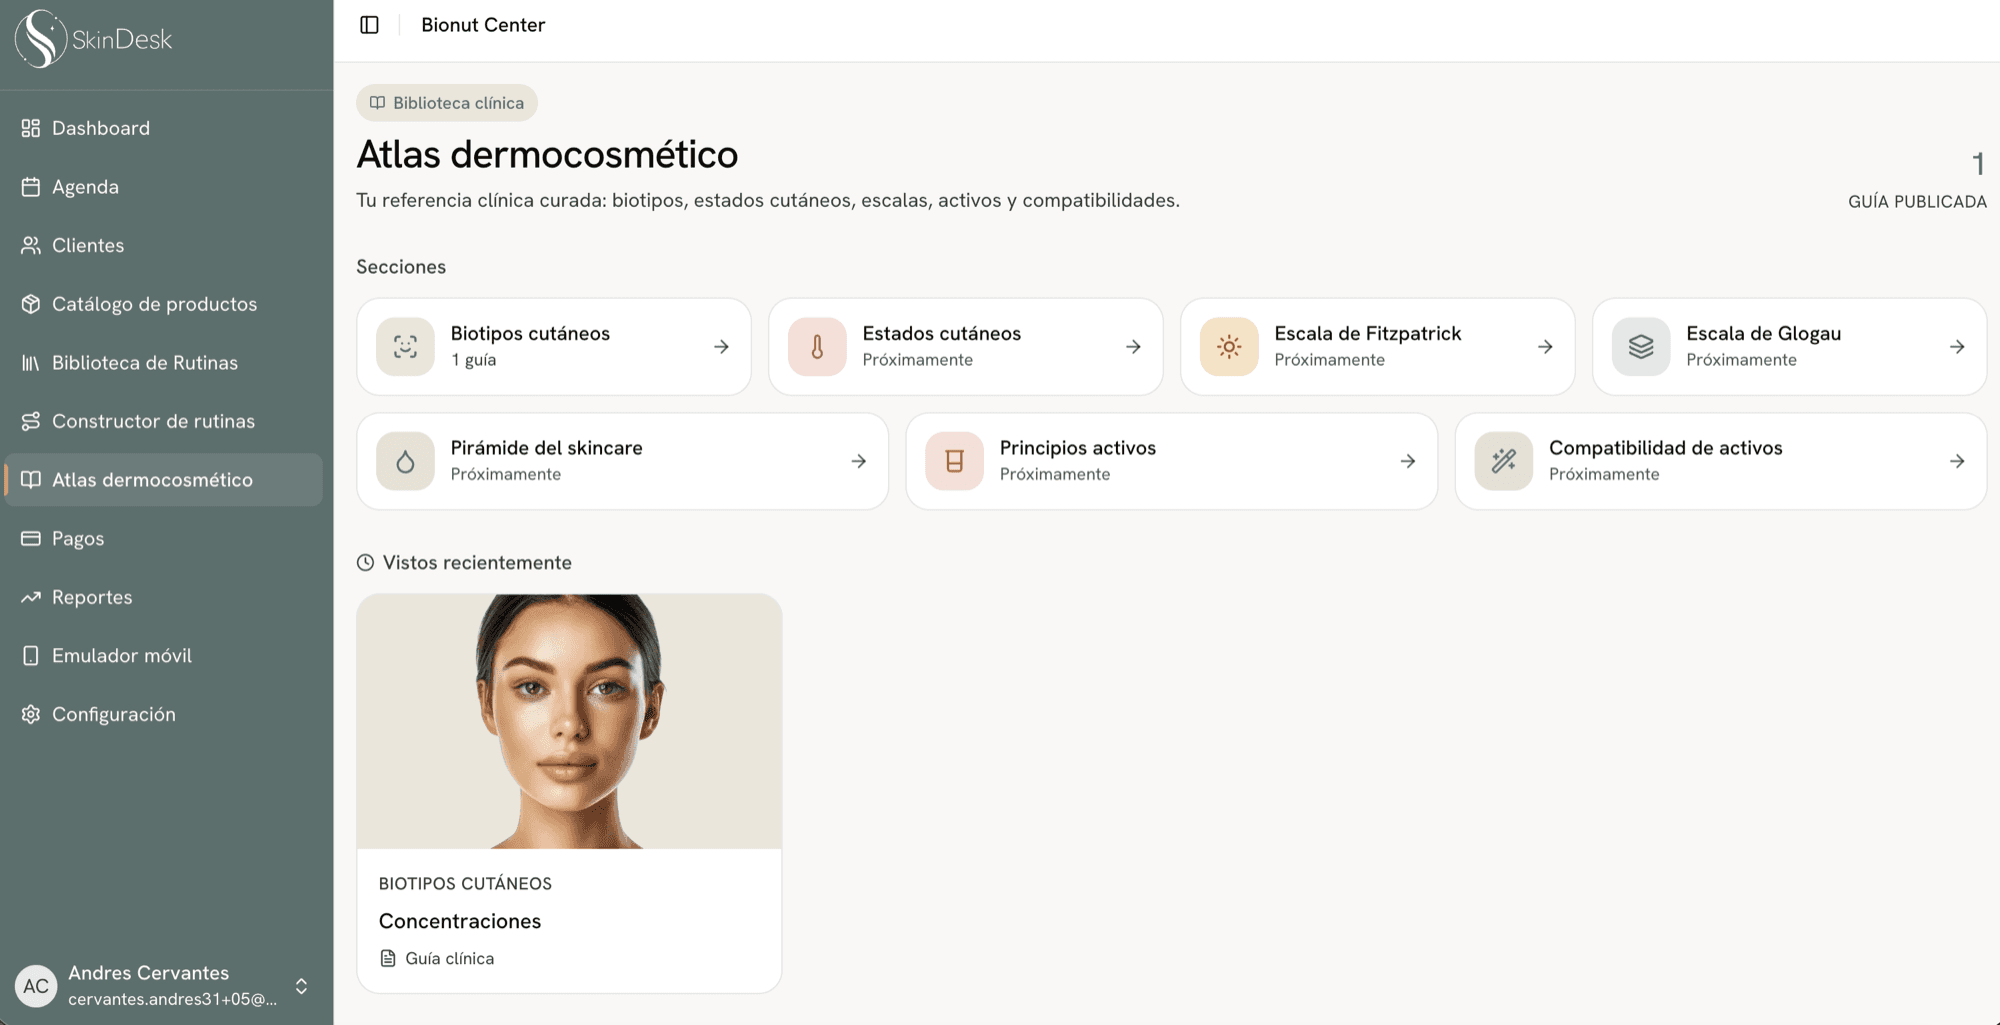2000x1025 pixels.
Task: Open Clientes page
Action: (x=164, y=245)
